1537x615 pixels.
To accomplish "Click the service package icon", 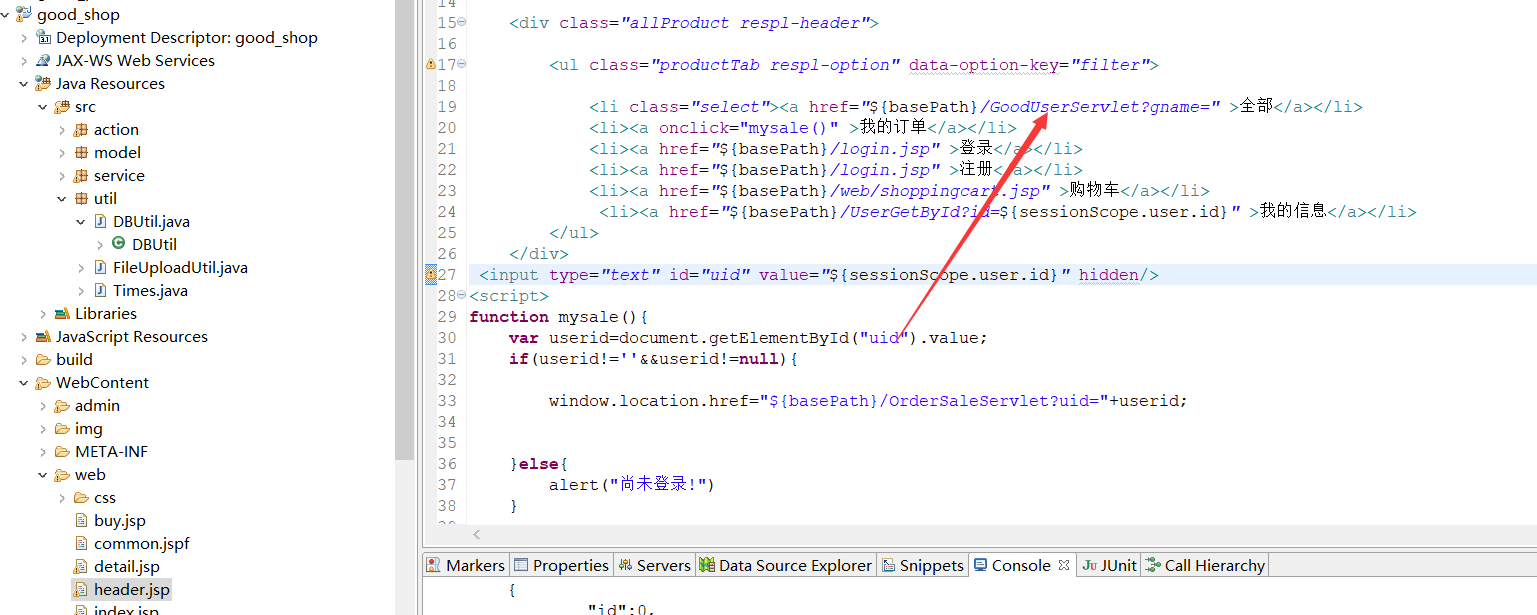I will click(x=81, y=175).
